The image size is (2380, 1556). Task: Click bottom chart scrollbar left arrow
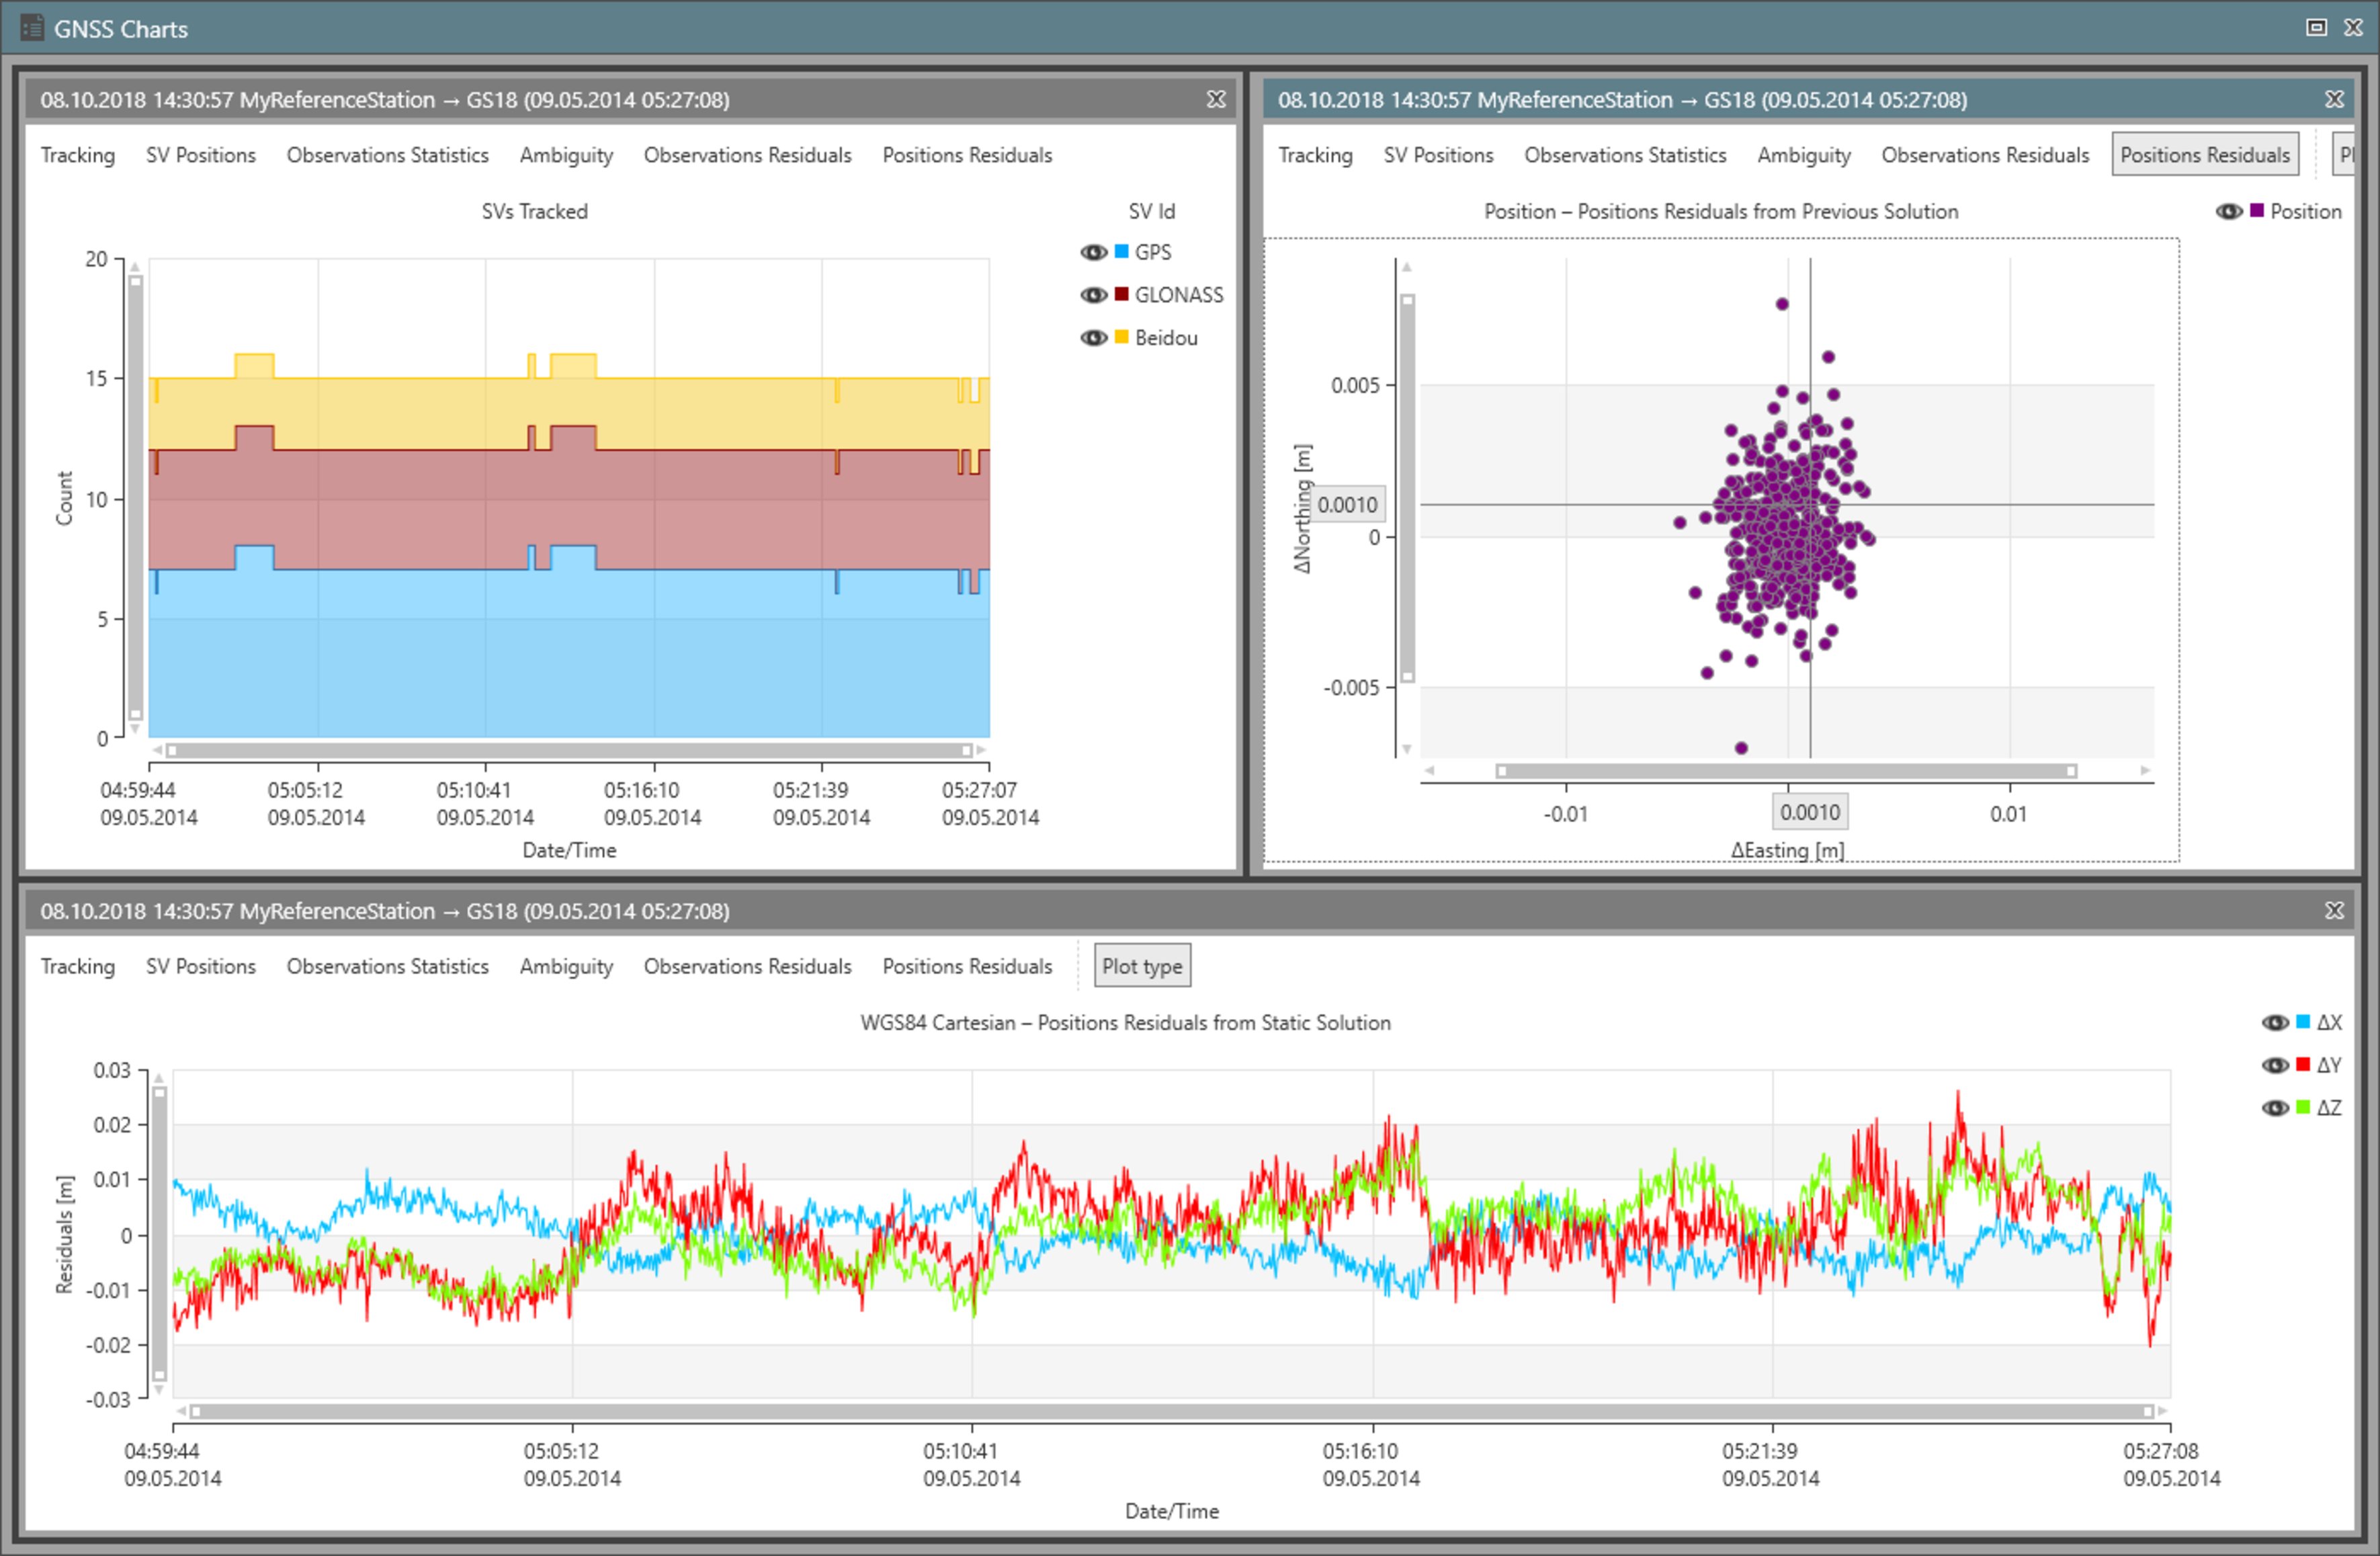(182, 1411)
